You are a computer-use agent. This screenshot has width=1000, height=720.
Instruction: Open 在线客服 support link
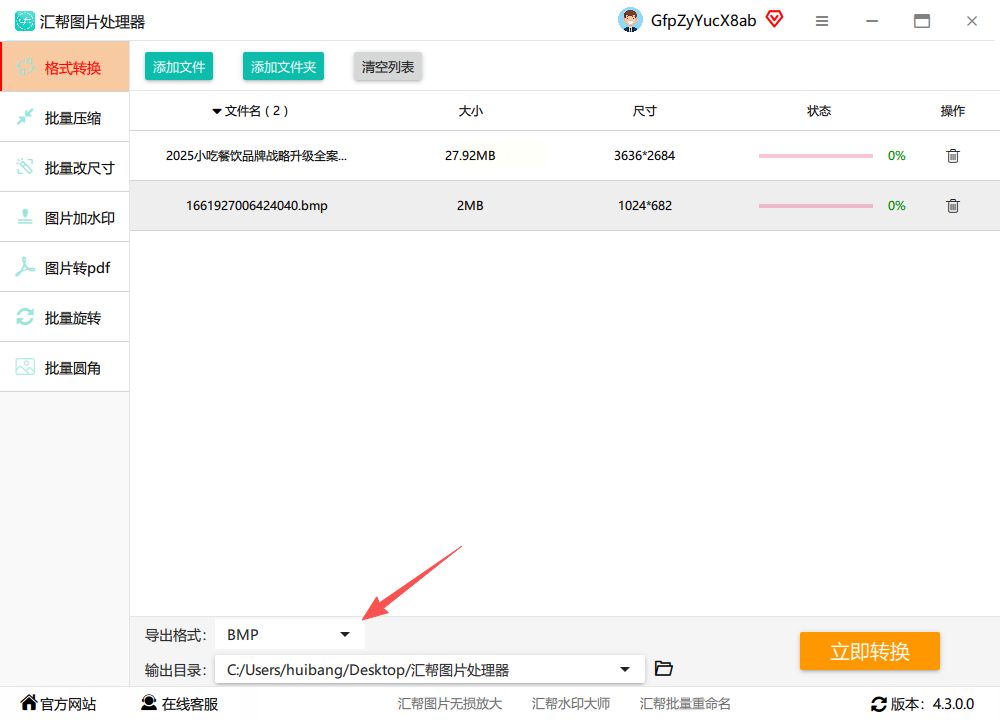(x=179, y=703)
